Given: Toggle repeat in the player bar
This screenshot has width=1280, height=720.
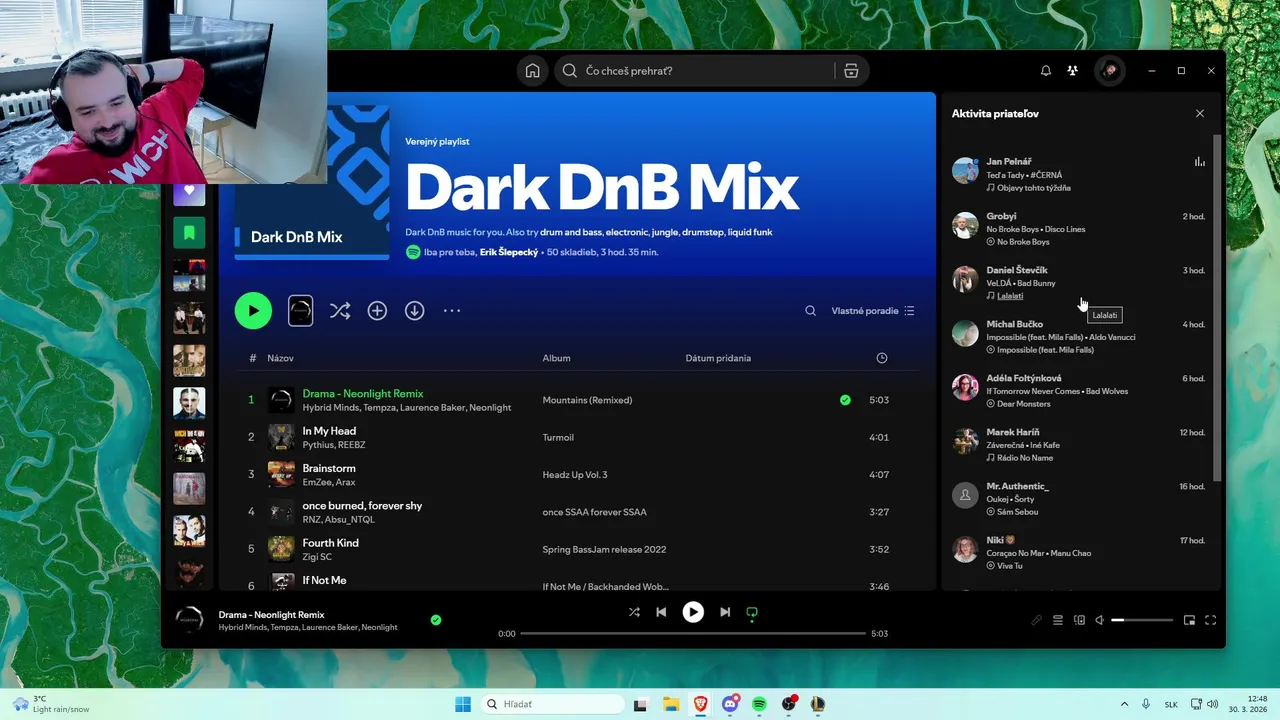Looking at the screenshot, I should (x=752, y=612).
